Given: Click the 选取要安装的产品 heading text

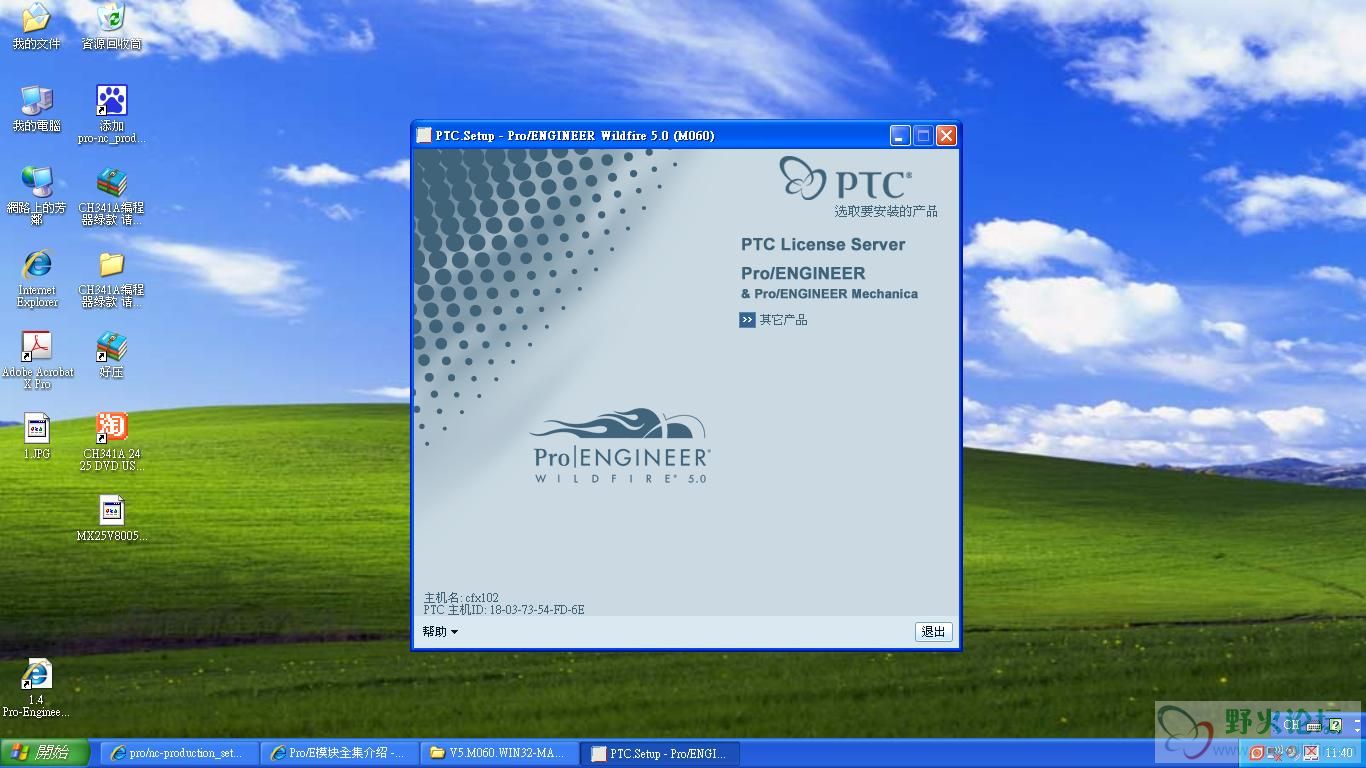Looking at the screenshot, I should (886, 211).
